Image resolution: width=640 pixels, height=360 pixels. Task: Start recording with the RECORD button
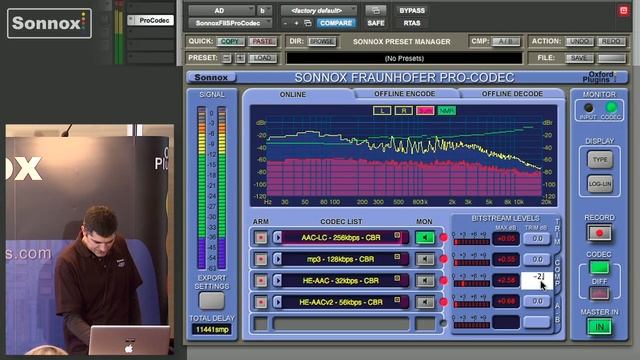[x=599, y=233]
